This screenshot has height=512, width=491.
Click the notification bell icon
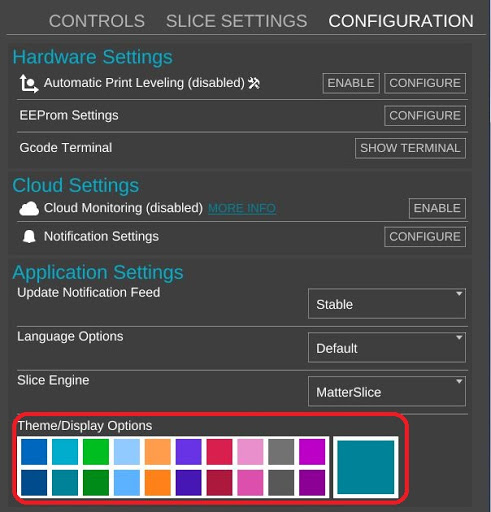click(29, 237)
